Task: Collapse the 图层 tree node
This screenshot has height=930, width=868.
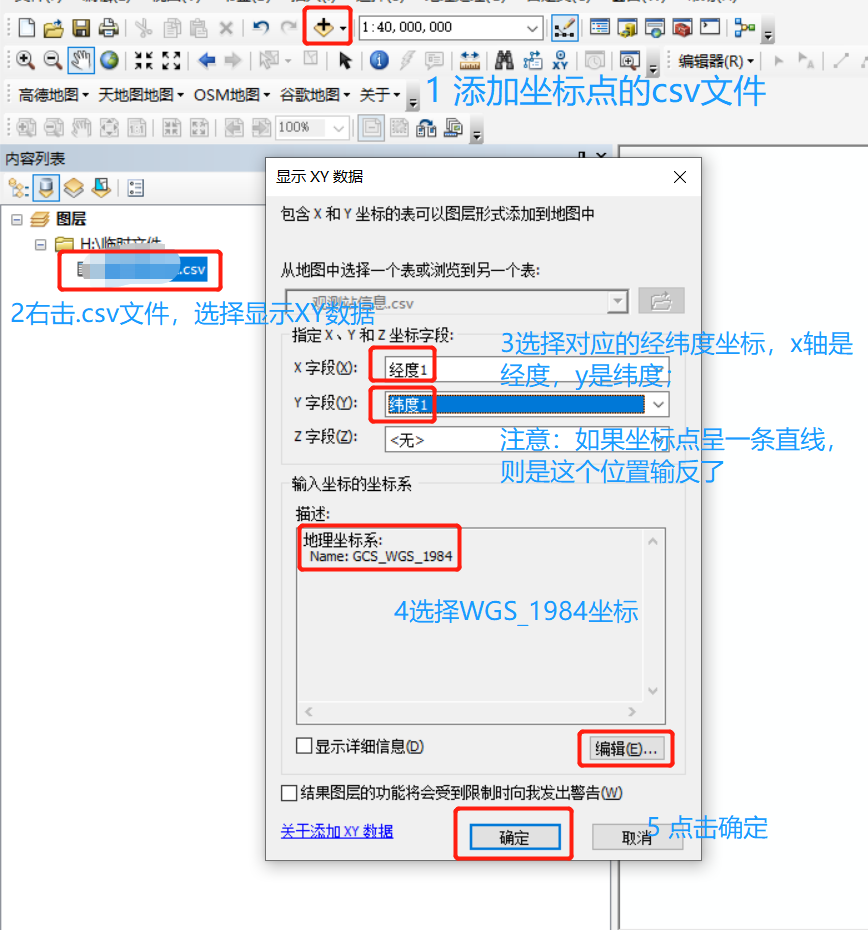Action: click(19, 220)
